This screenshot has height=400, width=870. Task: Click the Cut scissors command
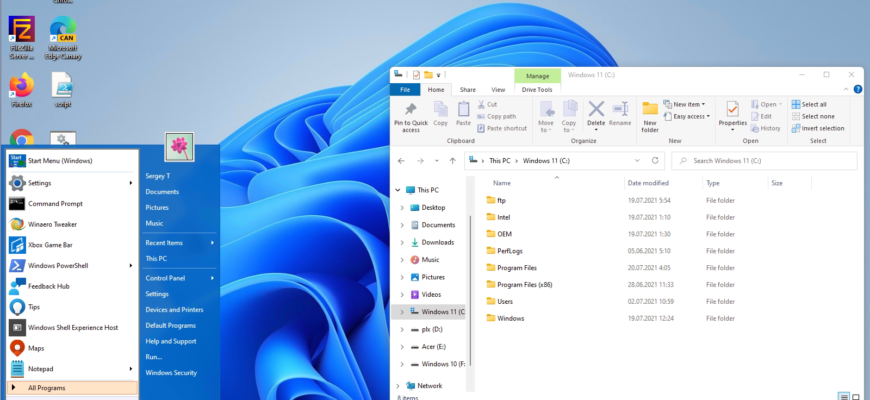(x=487, y=104)
